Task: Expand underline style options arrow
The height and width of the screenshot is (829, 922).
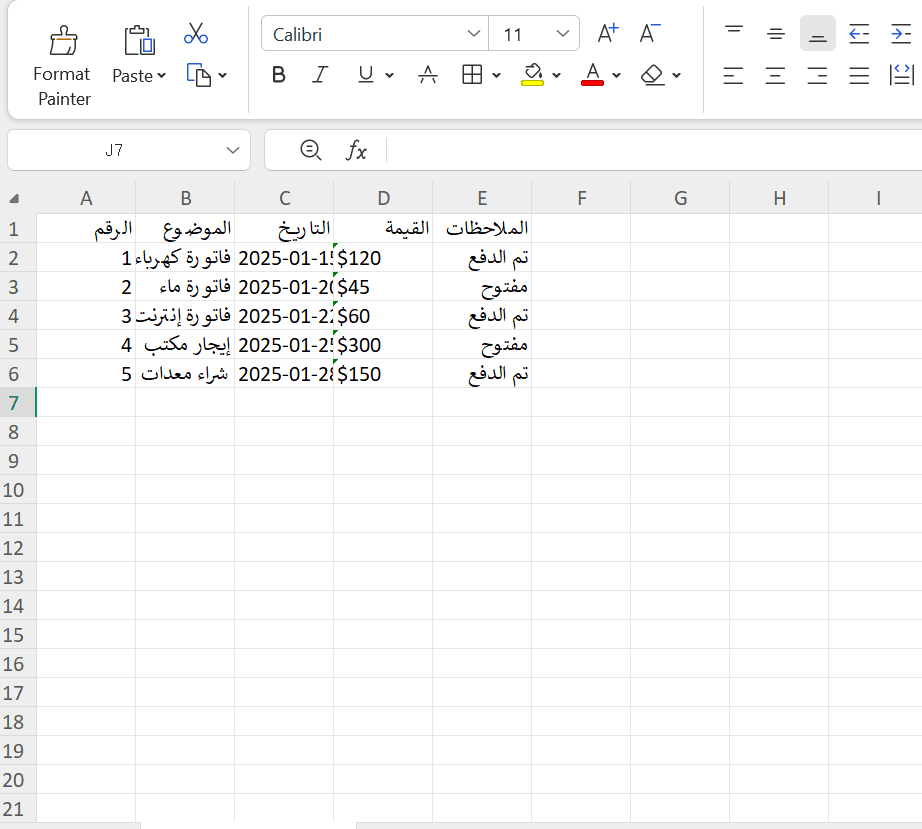Action: [389, 75]
